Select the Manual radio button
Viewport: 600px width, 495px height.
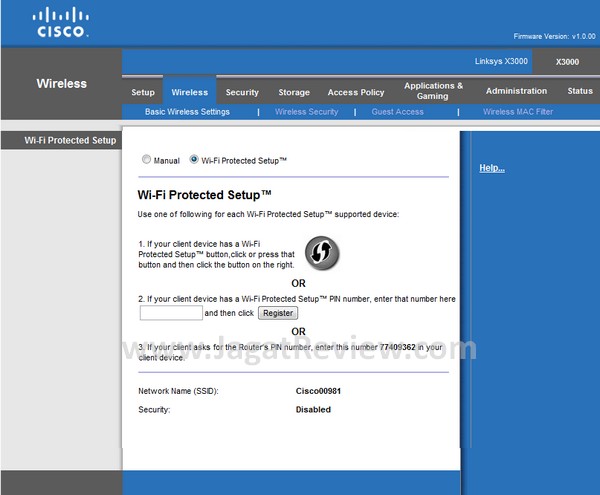coord(147,160)
